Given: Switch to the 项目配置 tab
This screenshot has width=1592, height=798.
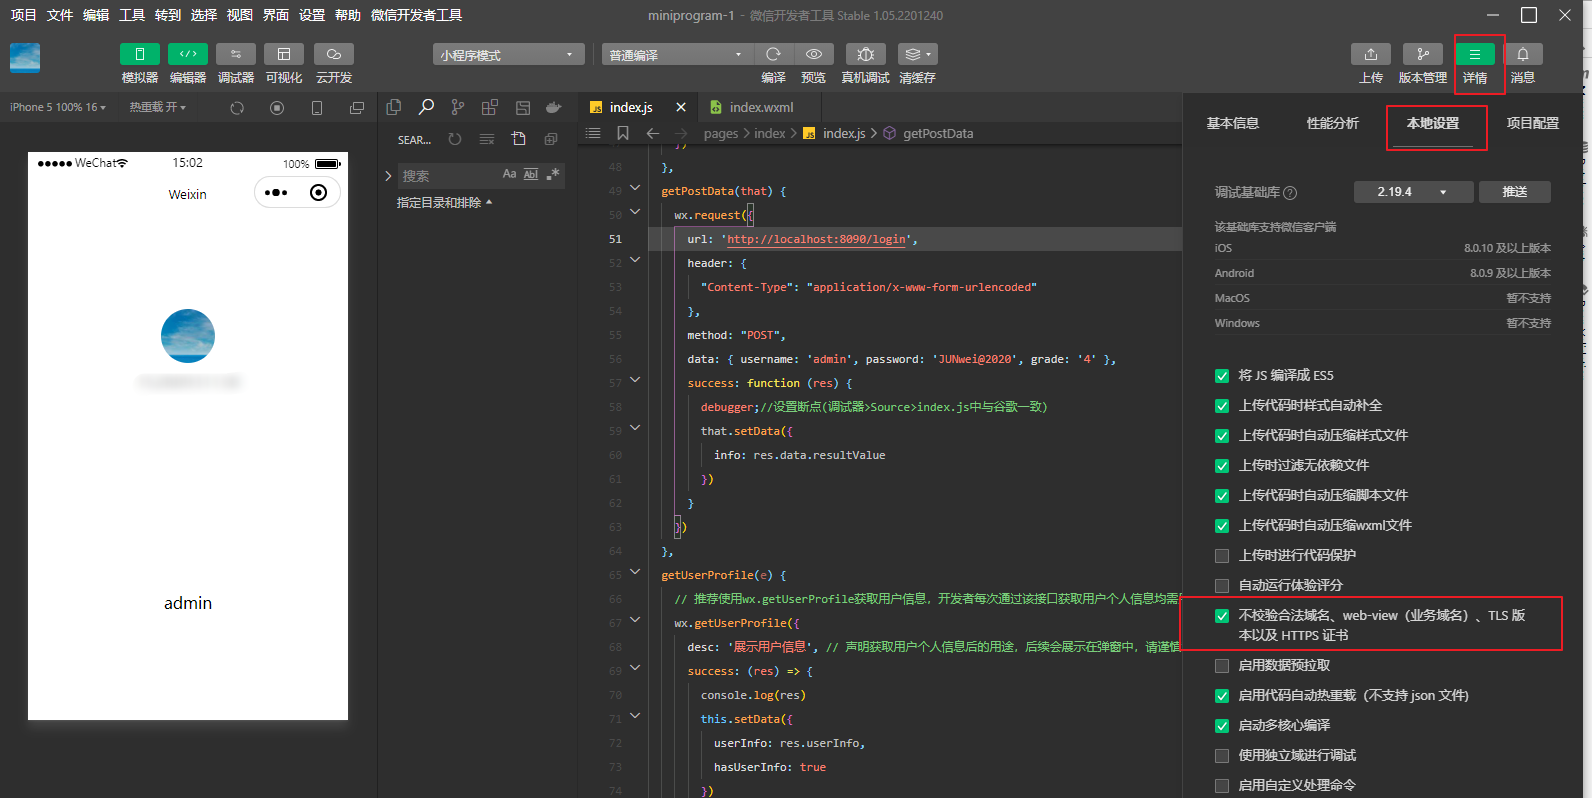Looking at the screenshot, I should (x=1532, y=123).
